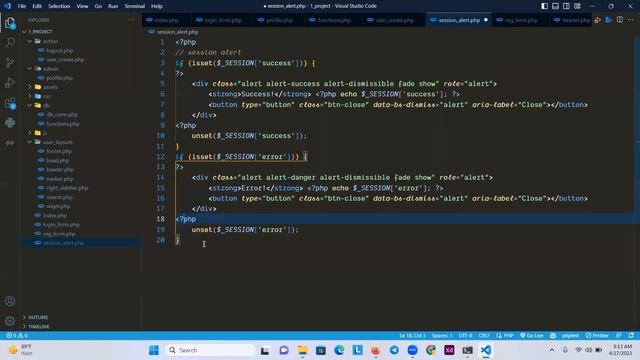Open the editor more actions ellipsis

(x=631, y=20)
